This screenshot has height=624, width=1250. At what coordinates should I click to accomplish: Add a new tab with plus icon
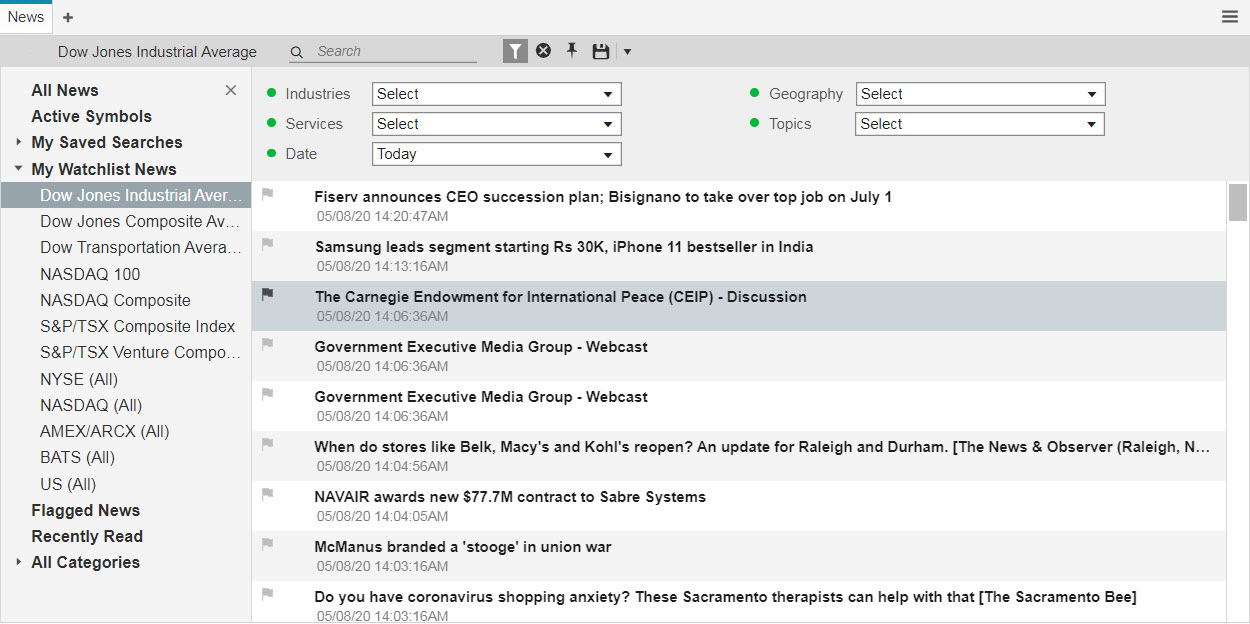68,17
